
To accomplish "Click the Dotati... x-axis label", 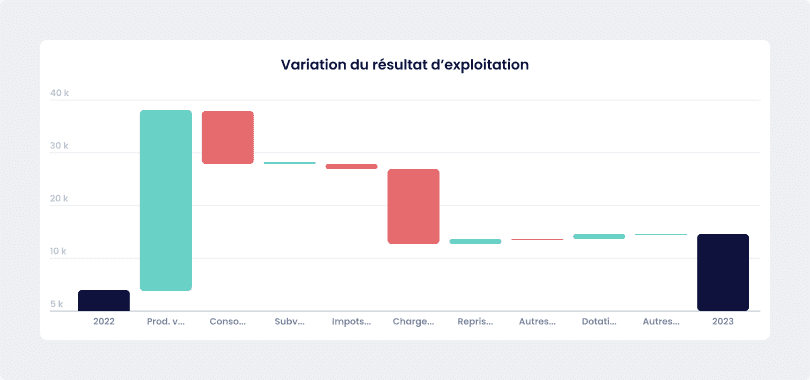I will pyautogui.click(x=599, y=321).
